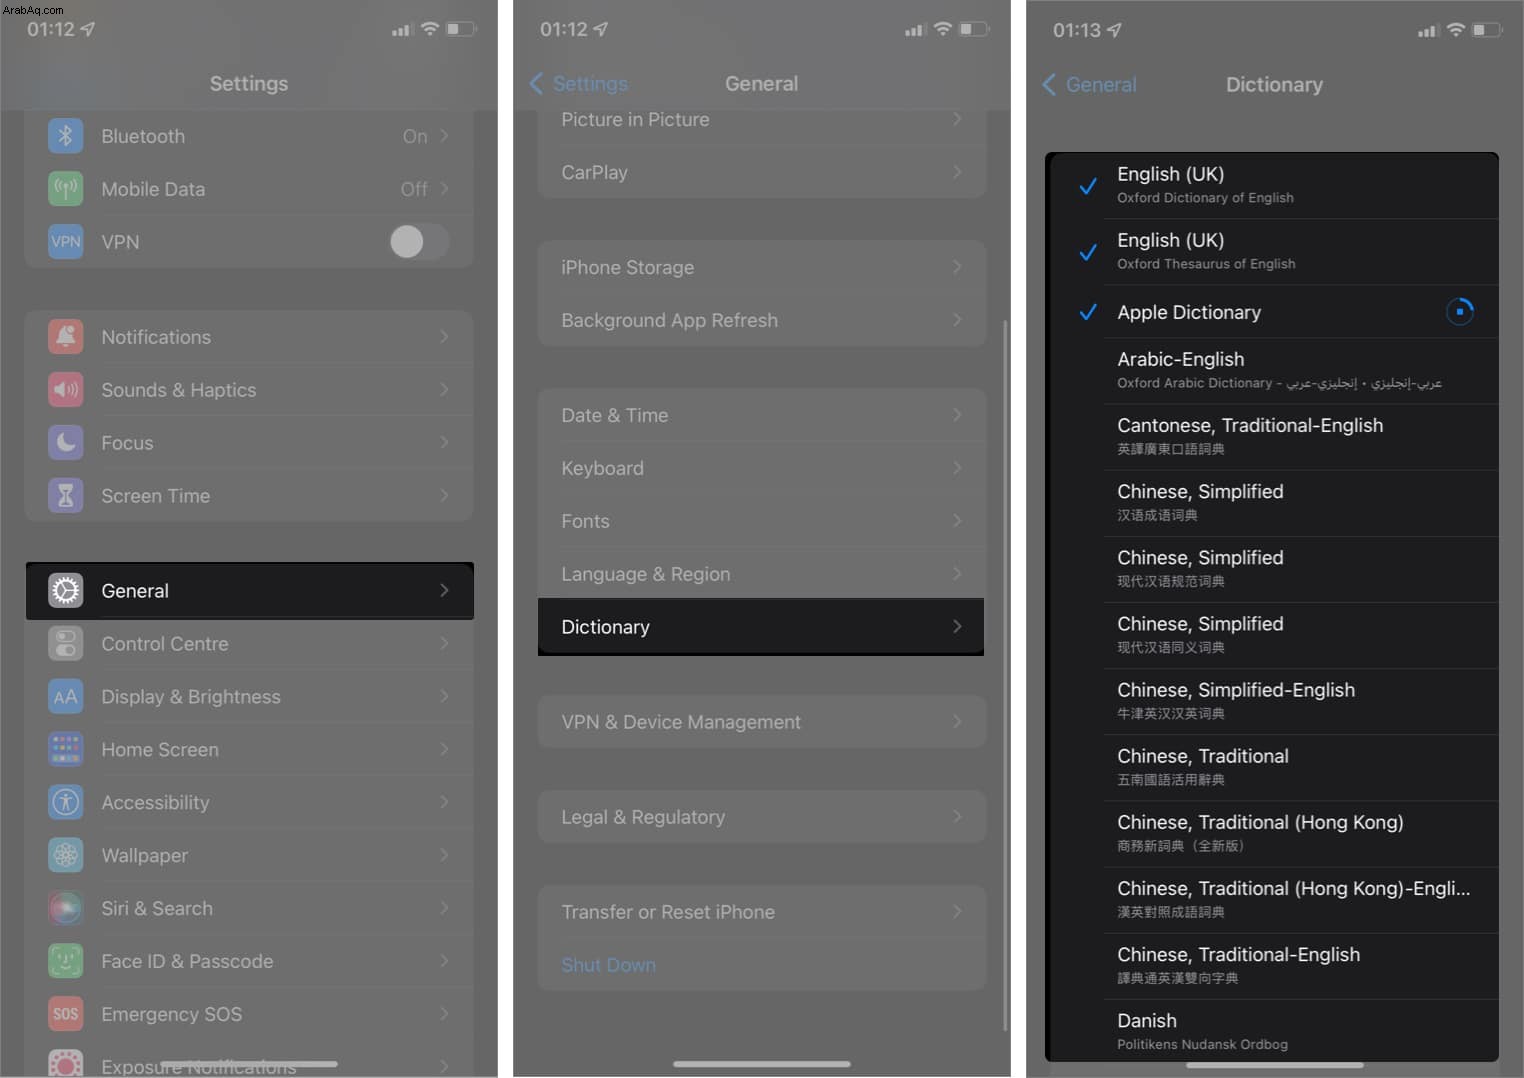Tap the Home Screen grid icon
Screen dimensions: 1524x1078
[66, 750]
